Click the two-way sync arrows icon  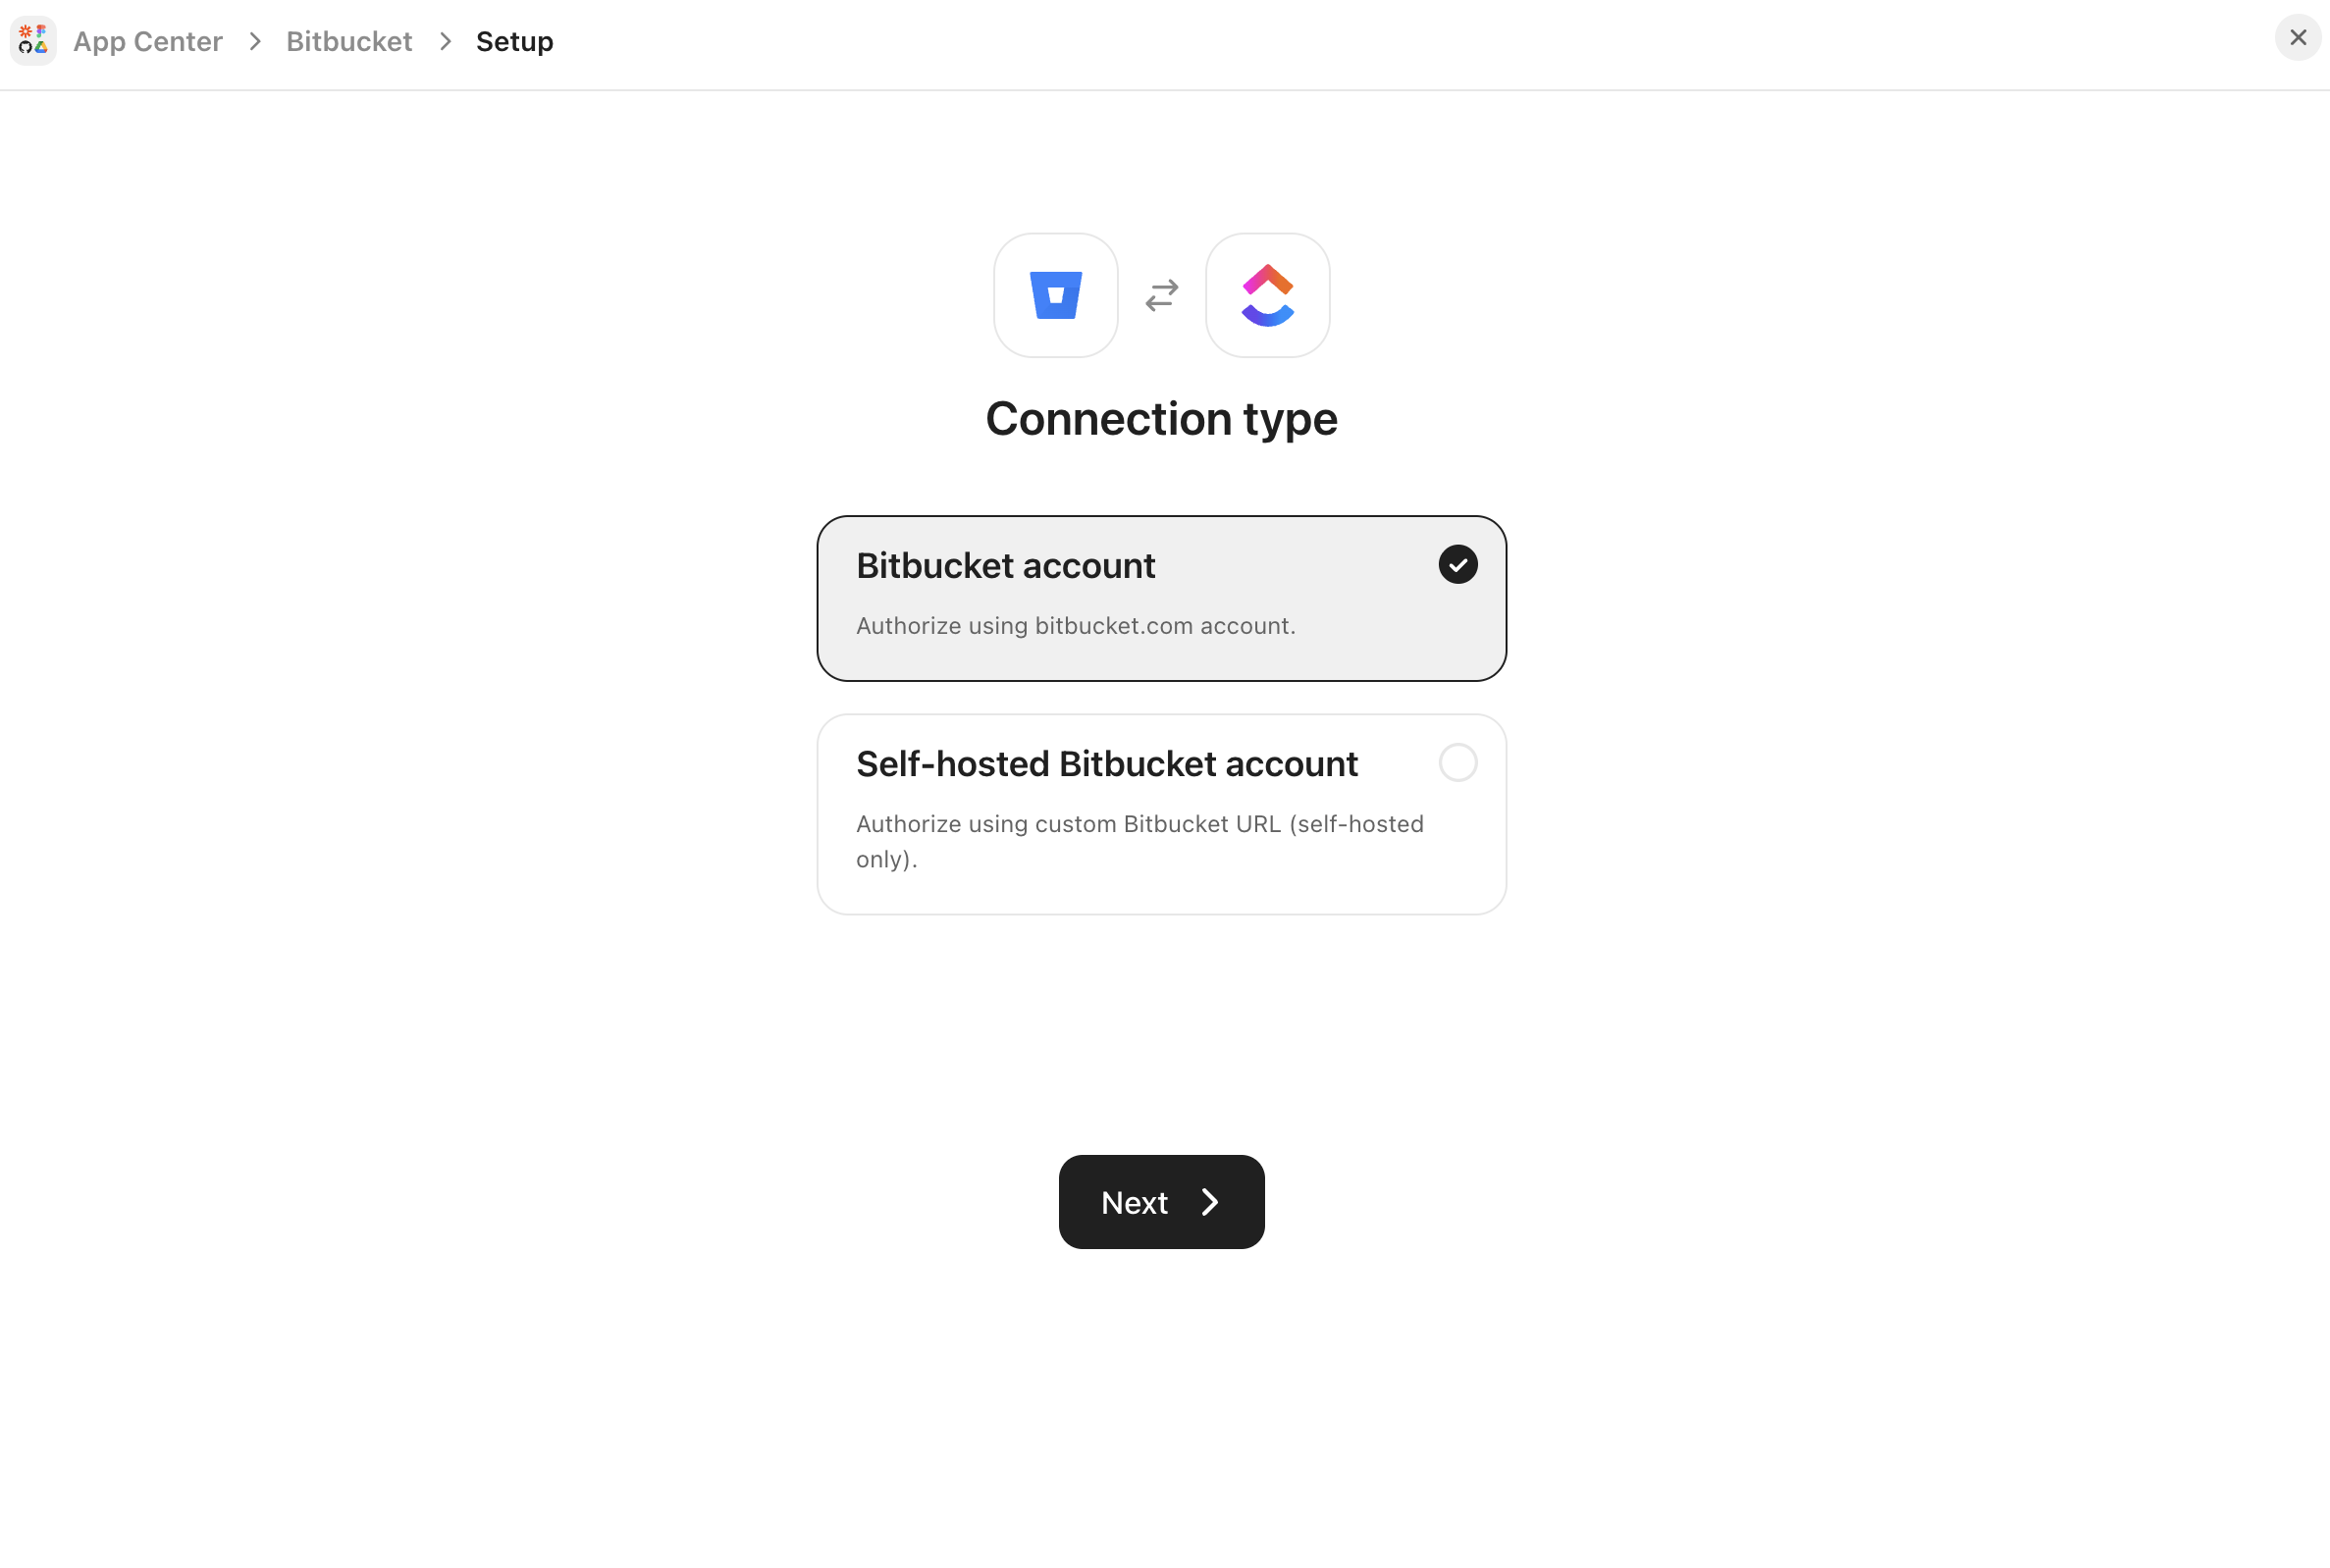click(x=1160, y=294)
